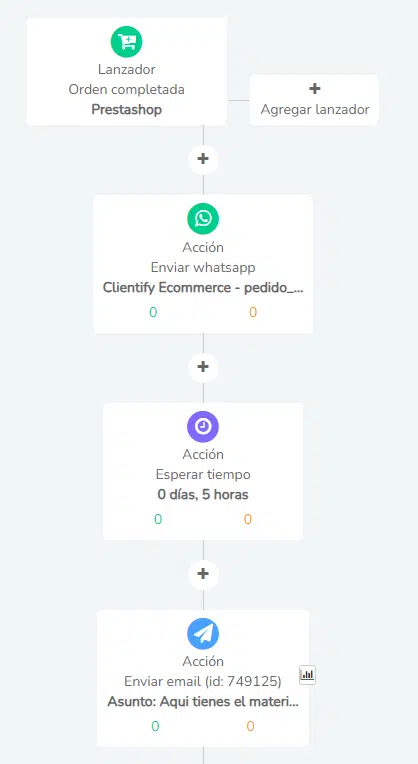The image size is (418, 764).
Task: Open the Orden completada Prestashop trigger card
Action: click(127, 72)
